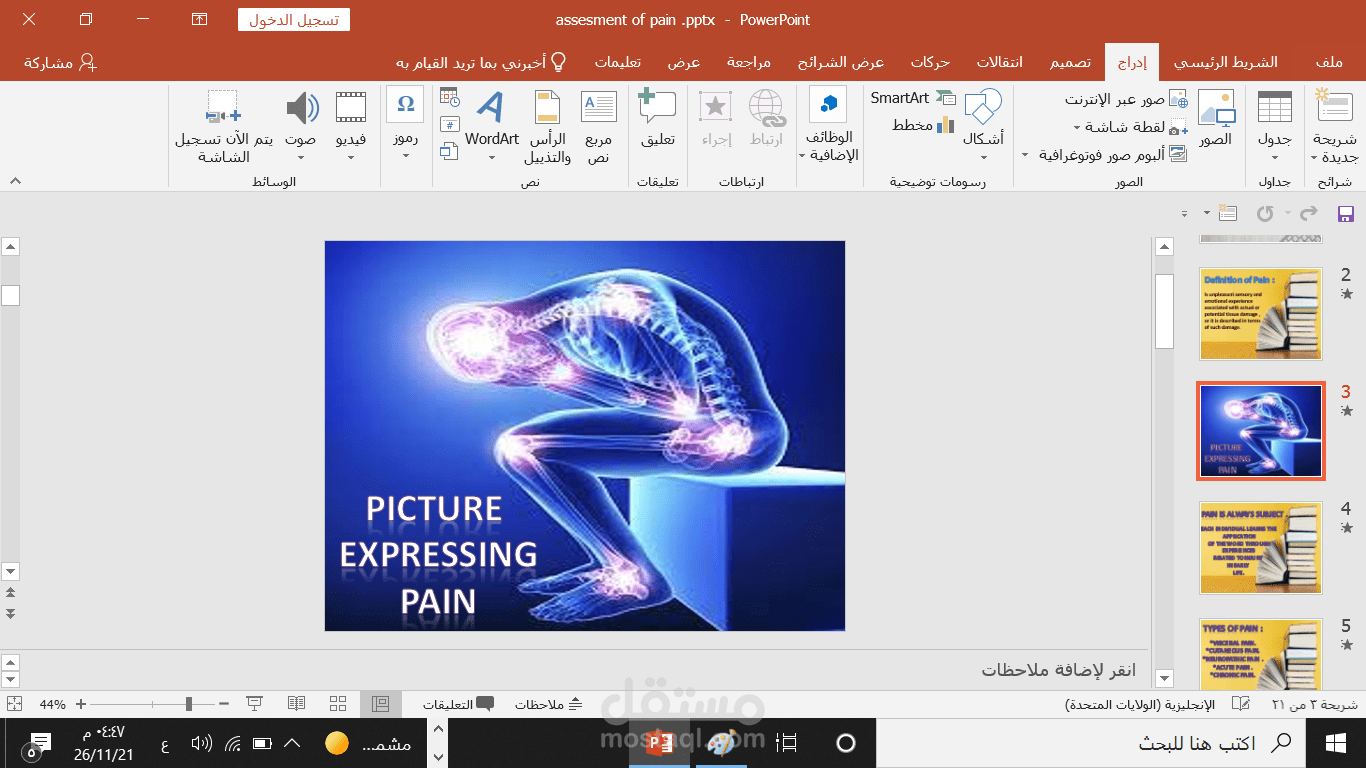Switch to Slide Sorter view
The height and width of the screenshot is (768, 1366).
(x=338, y=704)
